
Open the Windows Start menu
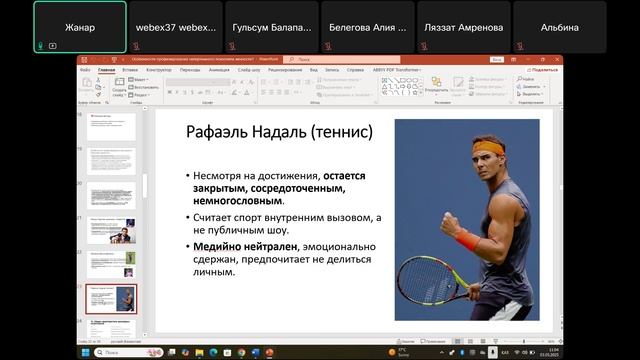pos(85,352)
